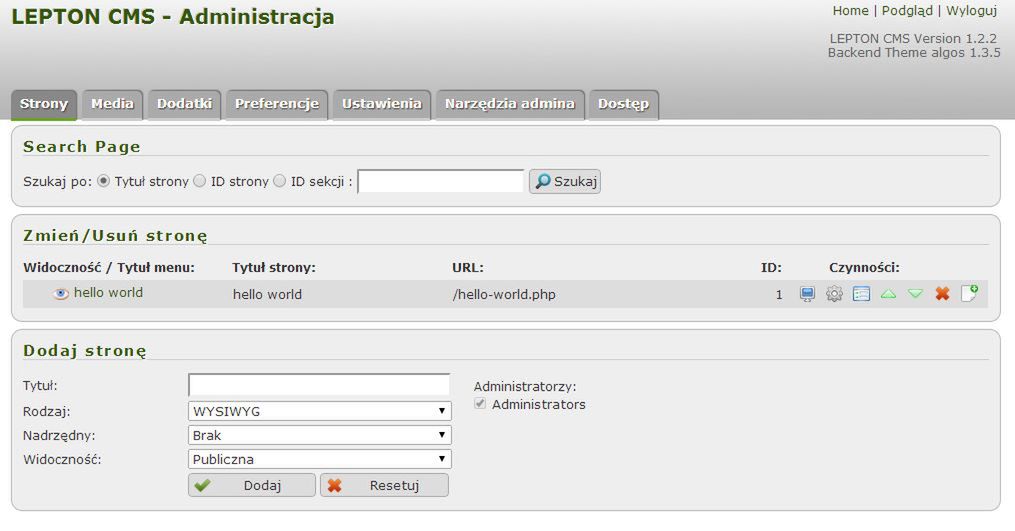Delete the hello world page
The image size is (1015, 531).
tap(942, 294)
